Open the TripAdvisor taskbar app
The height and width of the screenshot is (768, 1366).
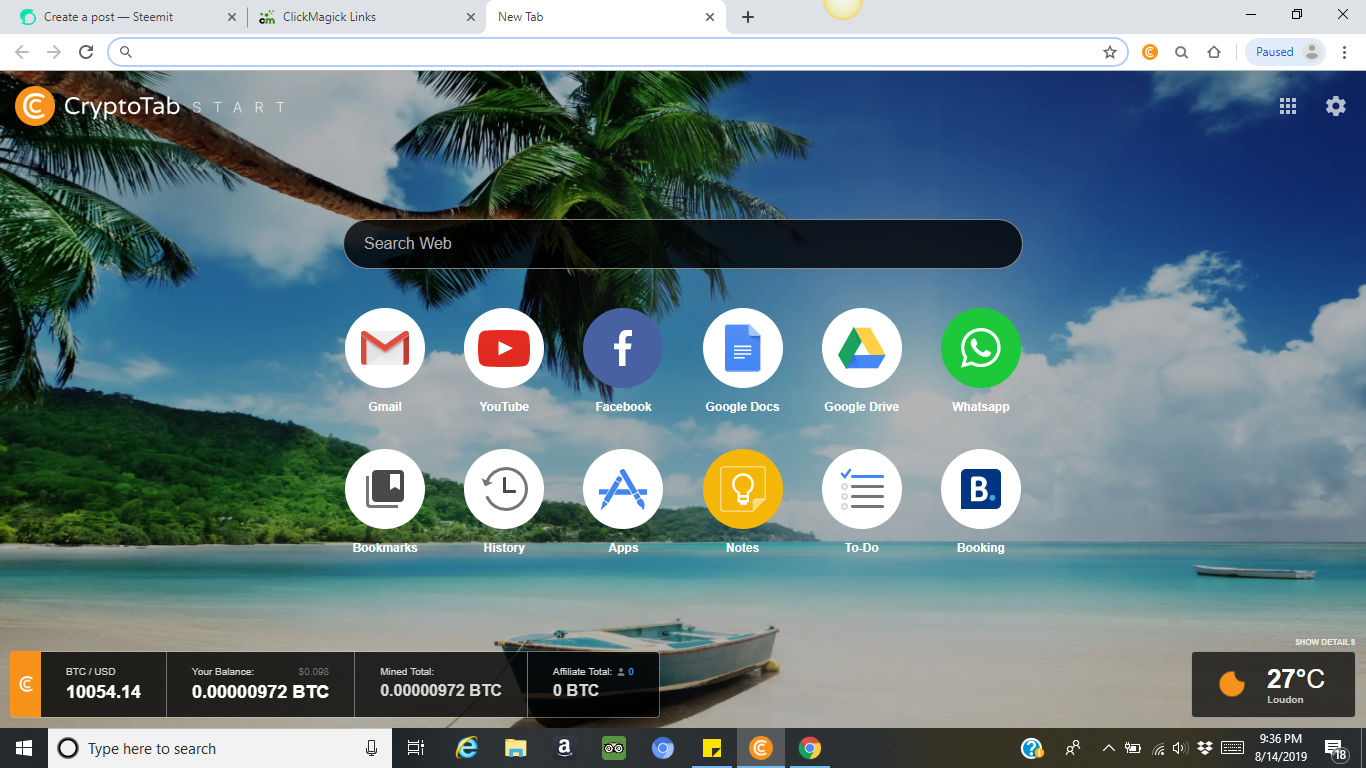613,748
